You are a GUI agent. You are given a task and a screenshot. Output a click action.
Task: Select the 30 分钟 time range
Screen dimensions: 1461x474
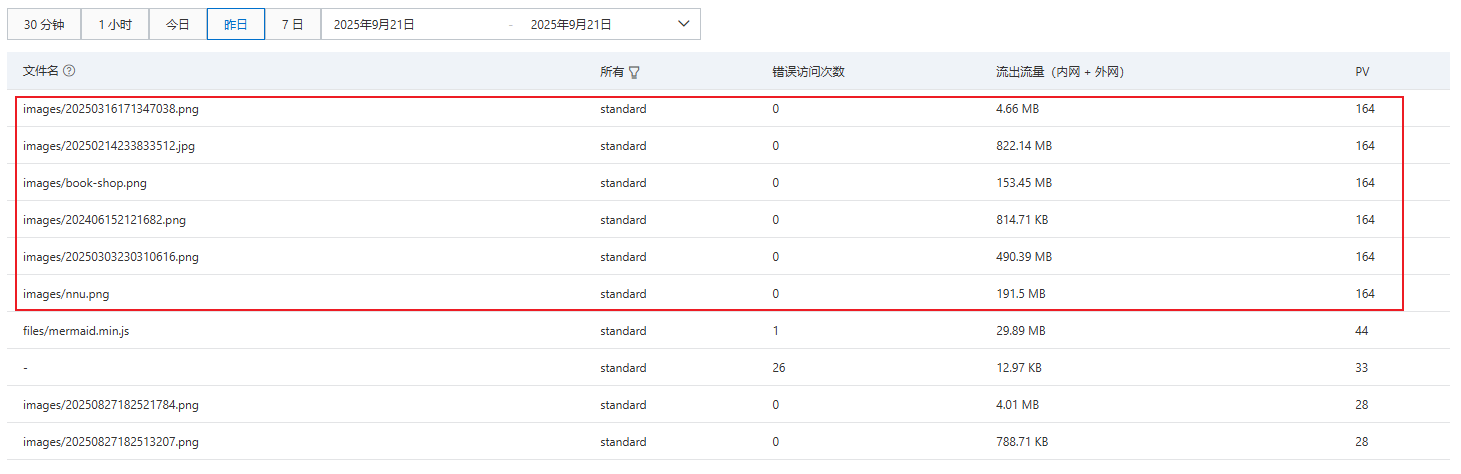[x=44, y=24]
